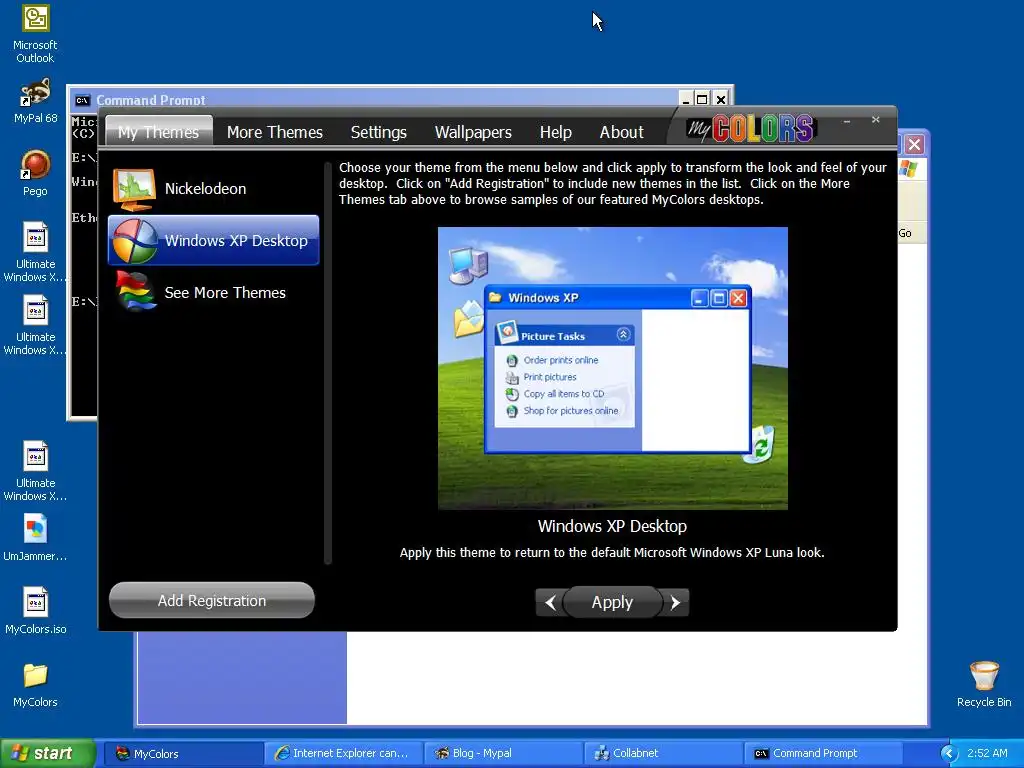Image resolution: width=1024 pixels, height=768 pixels.
Task: Select the Windows XP Desktop theme entry
Action: (214, 240)
